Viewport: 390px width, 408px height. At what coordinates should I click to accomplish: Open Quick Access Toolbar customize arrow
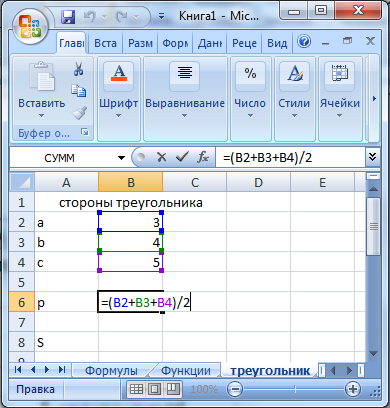[x=161, y=16]
